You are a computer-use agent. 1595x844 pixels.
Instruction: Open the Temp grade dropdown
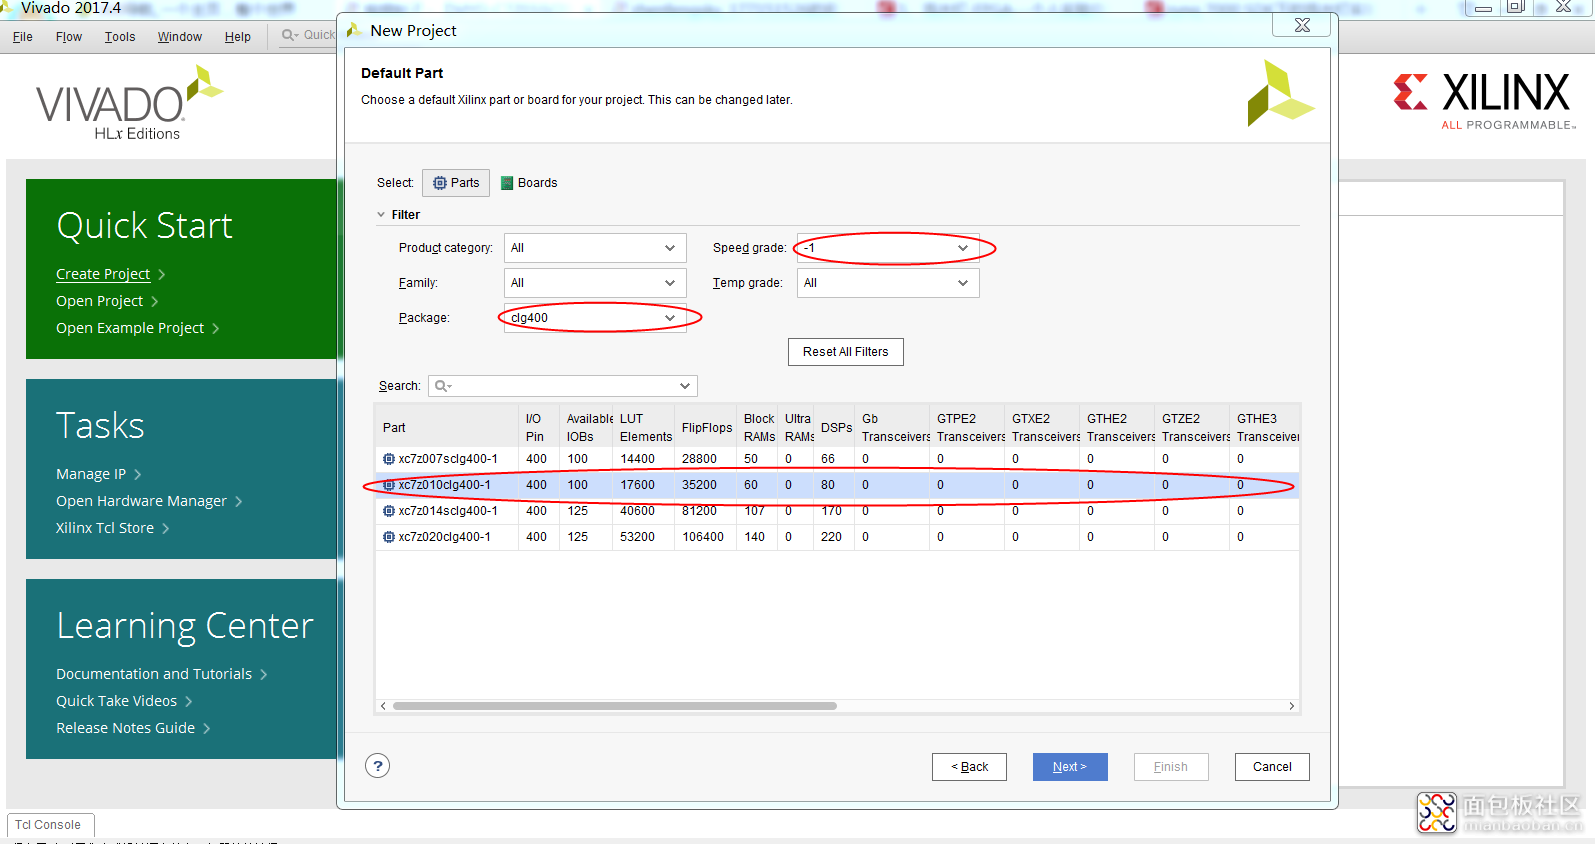coord(888,283)
